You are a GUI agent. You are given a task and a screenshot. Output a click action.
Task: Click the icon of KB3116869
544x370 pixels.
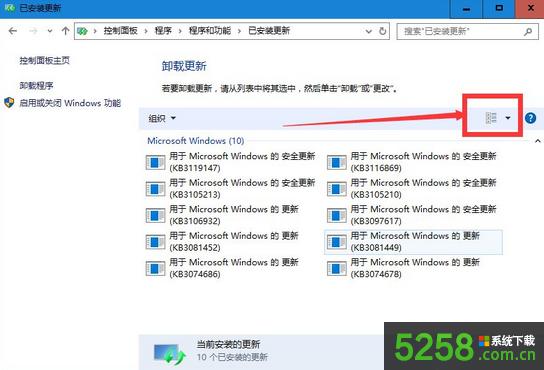click(337, 162)
